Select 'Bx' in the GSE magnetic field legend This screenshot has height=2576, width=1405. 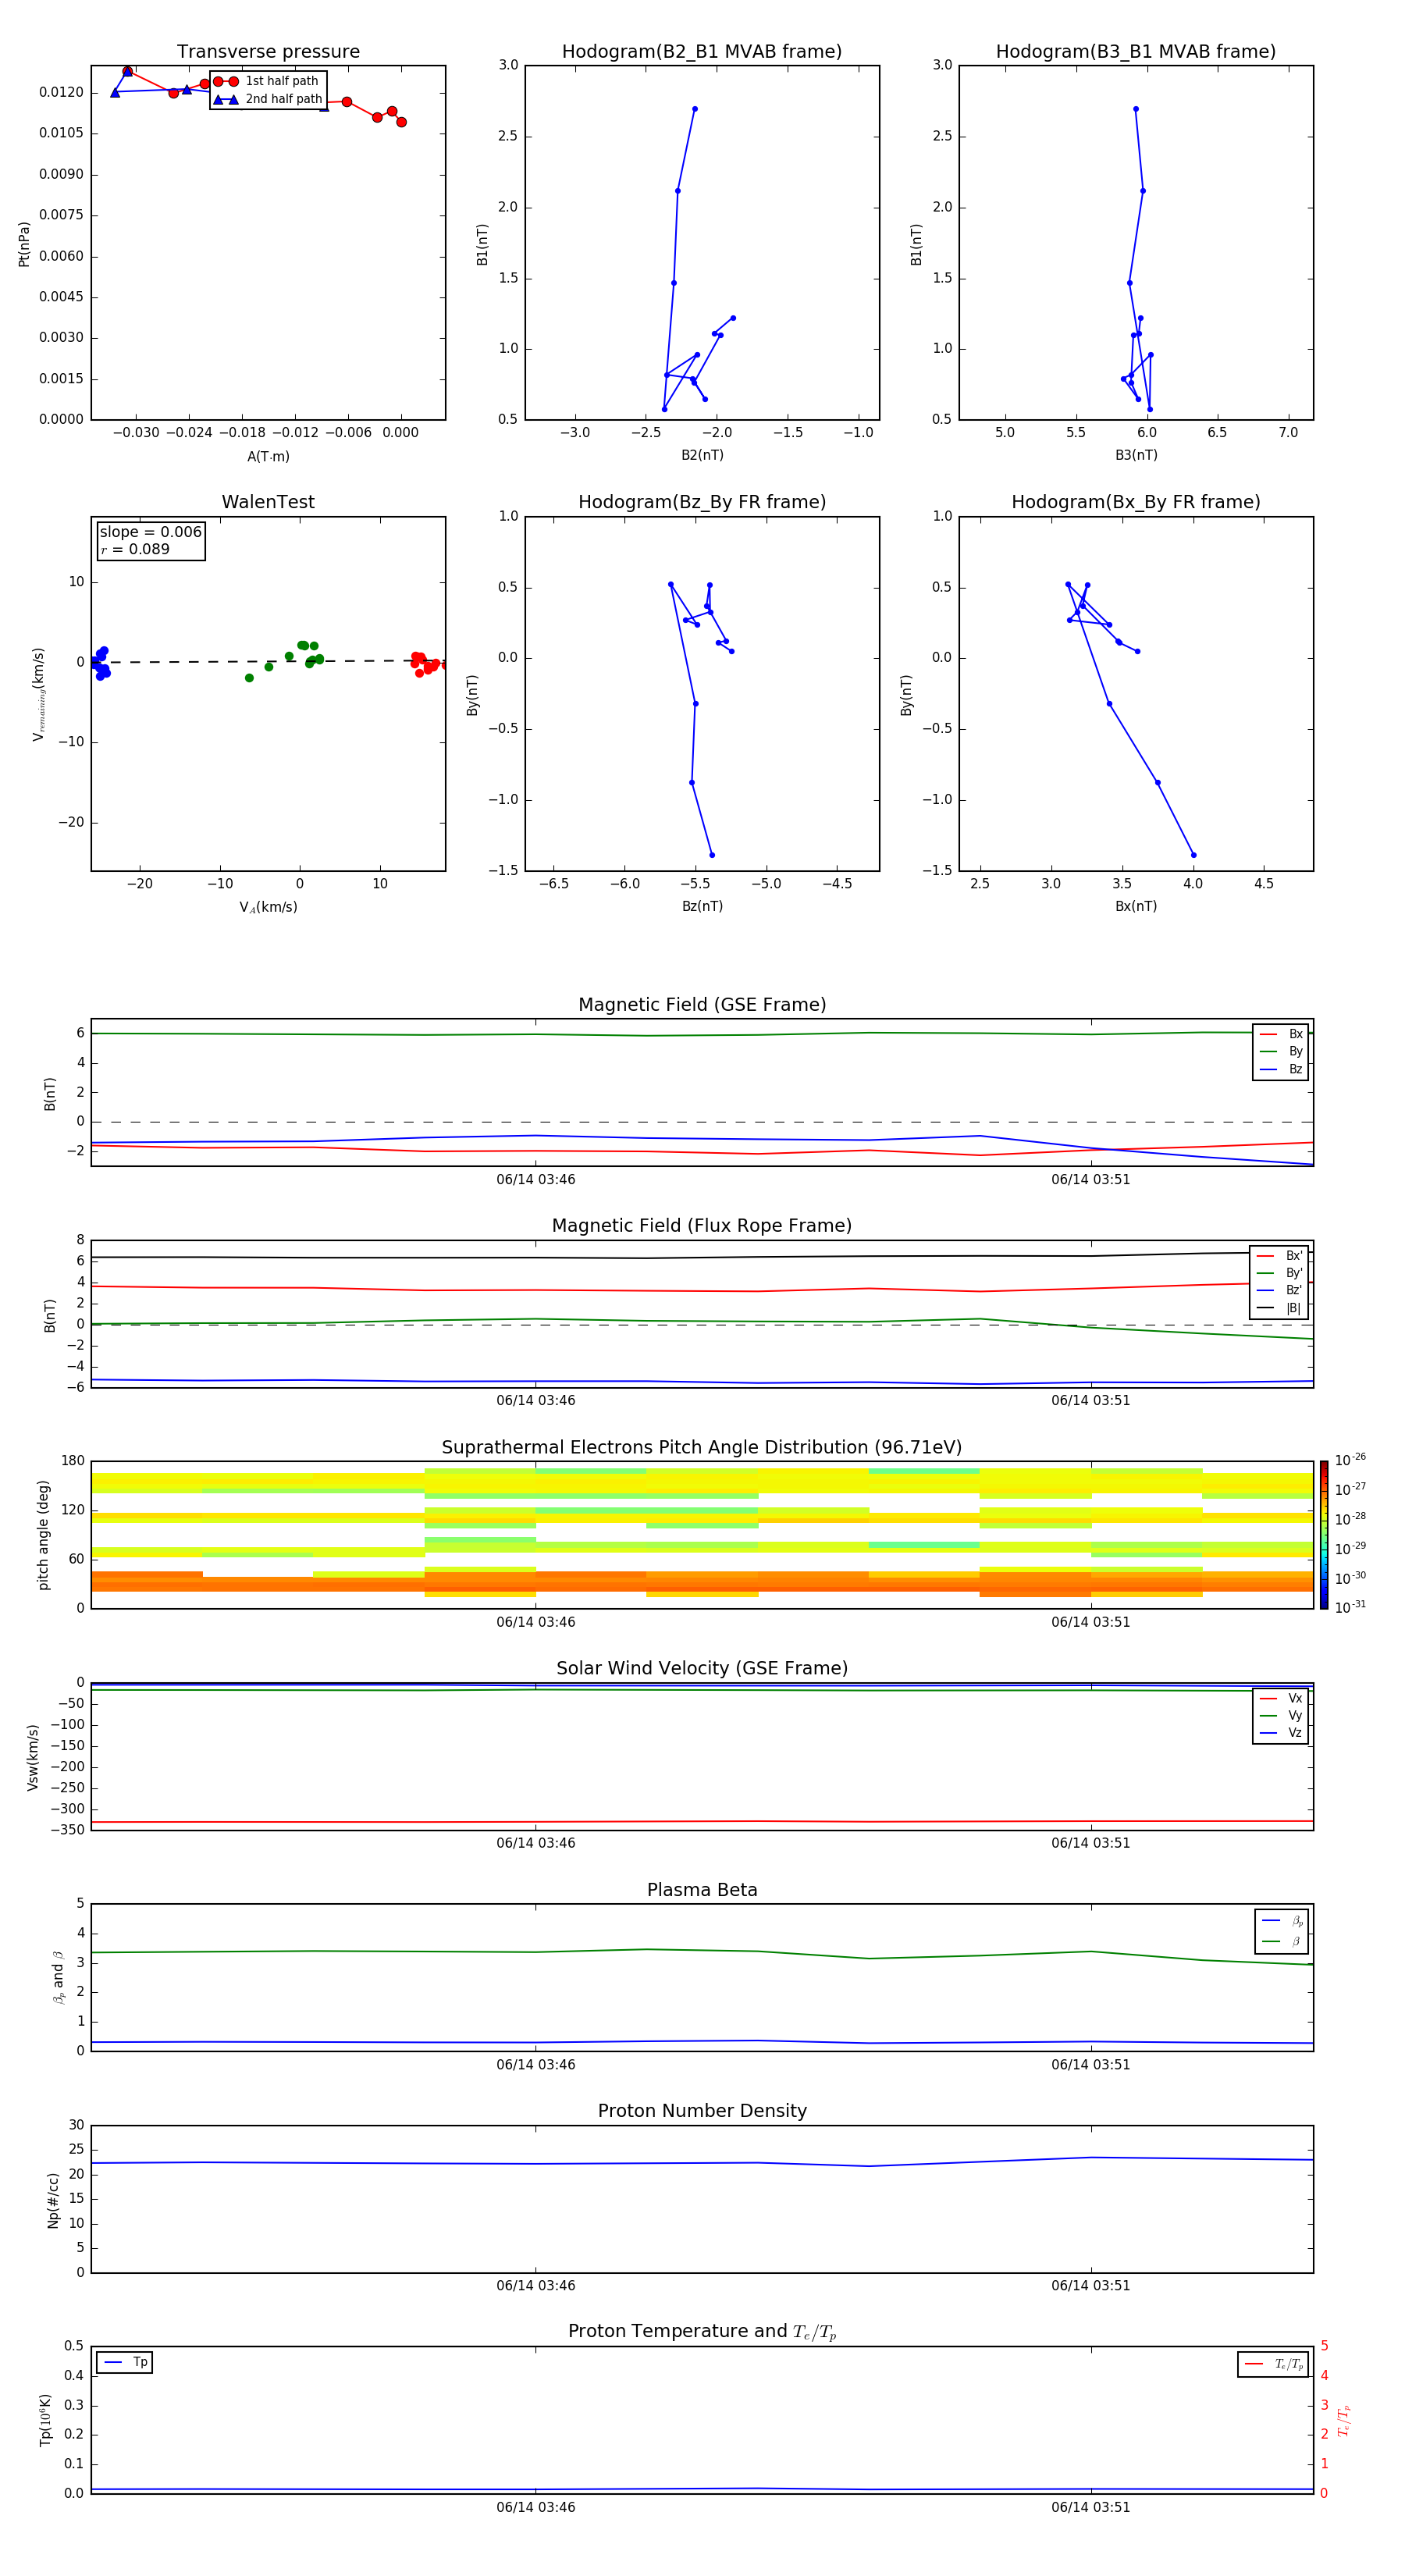(x=1281, y=1034)
